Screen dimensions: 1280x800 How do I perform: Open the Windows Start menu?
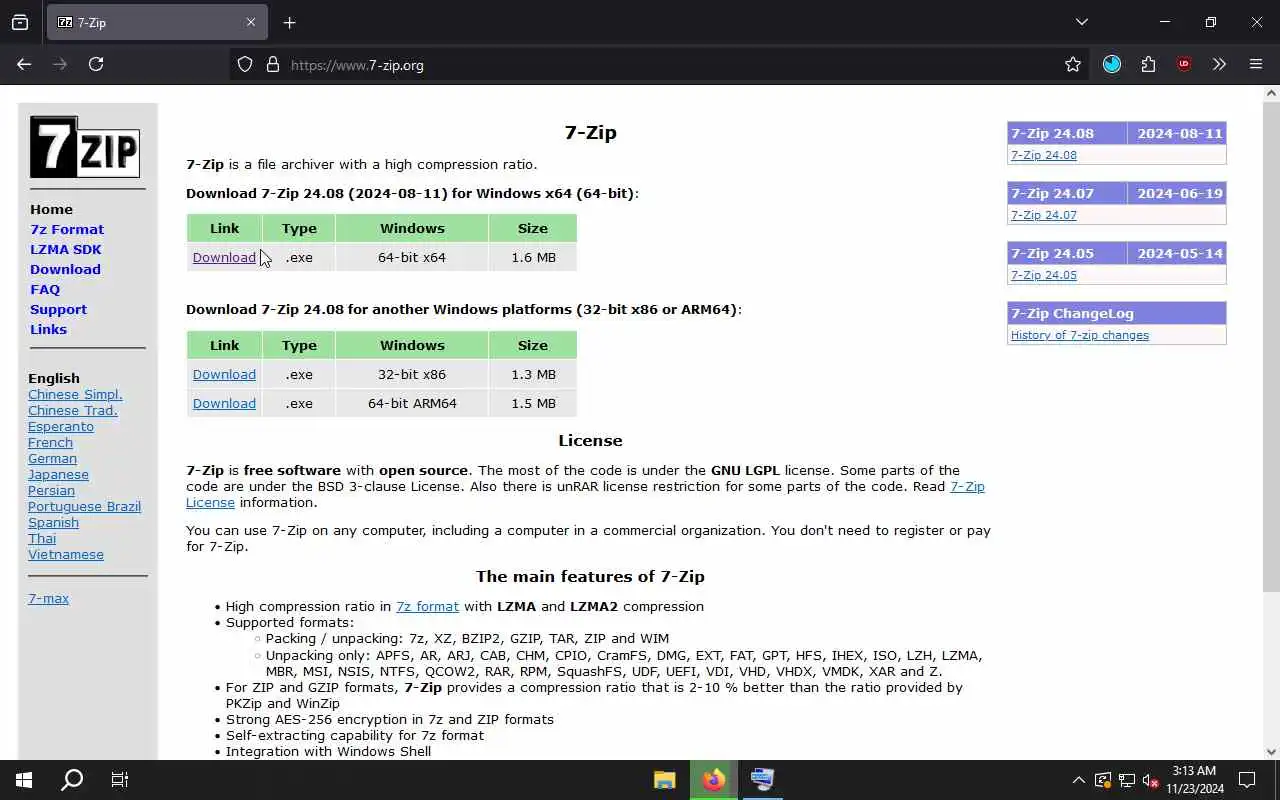pyautogui.click(x=24, y=780)
